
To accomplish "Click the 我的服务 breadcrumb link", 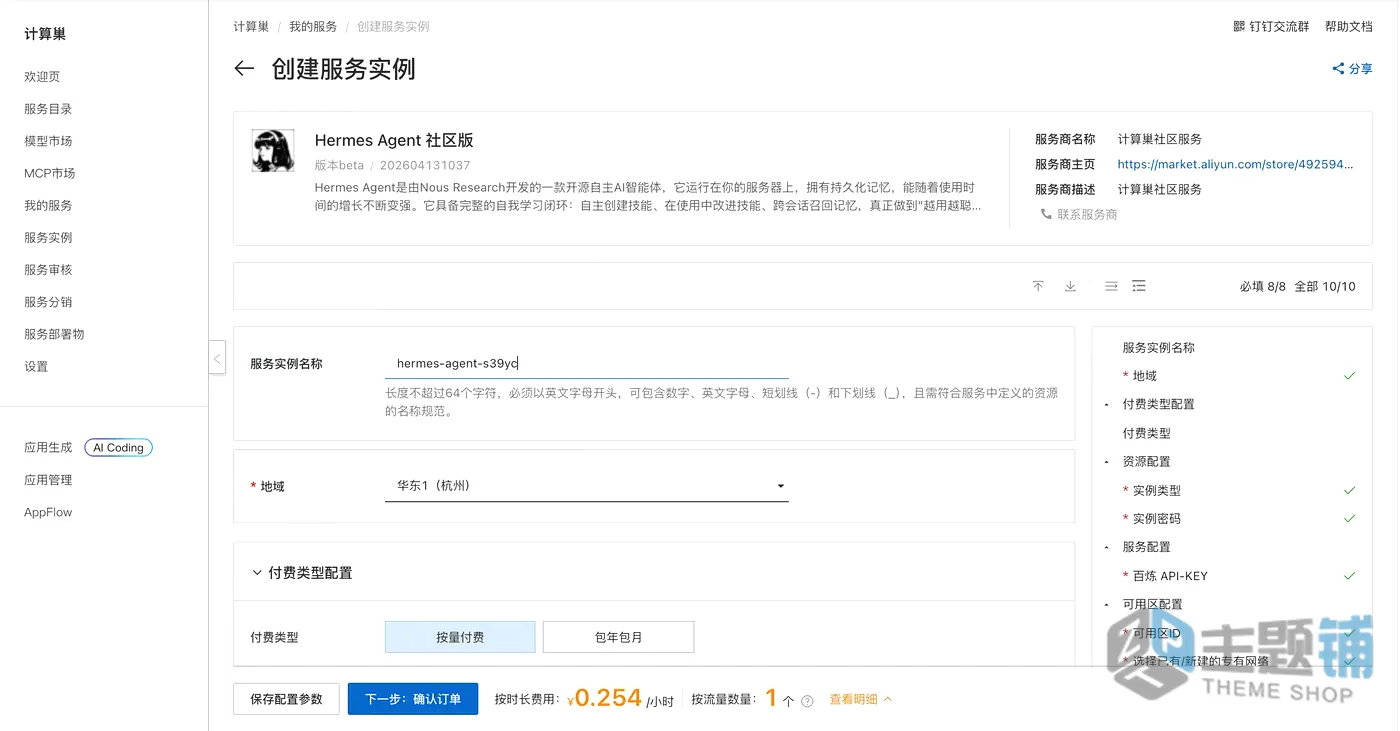I will [x=313, y=27].
